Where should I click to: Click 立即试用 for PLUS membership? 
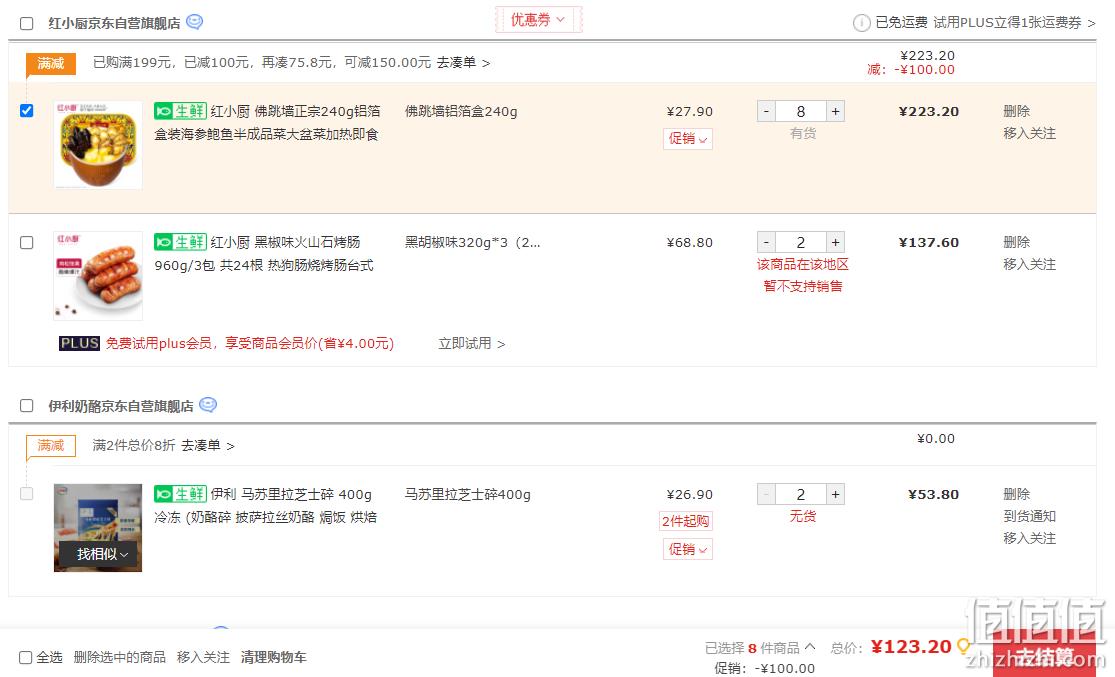pos(471,343)
